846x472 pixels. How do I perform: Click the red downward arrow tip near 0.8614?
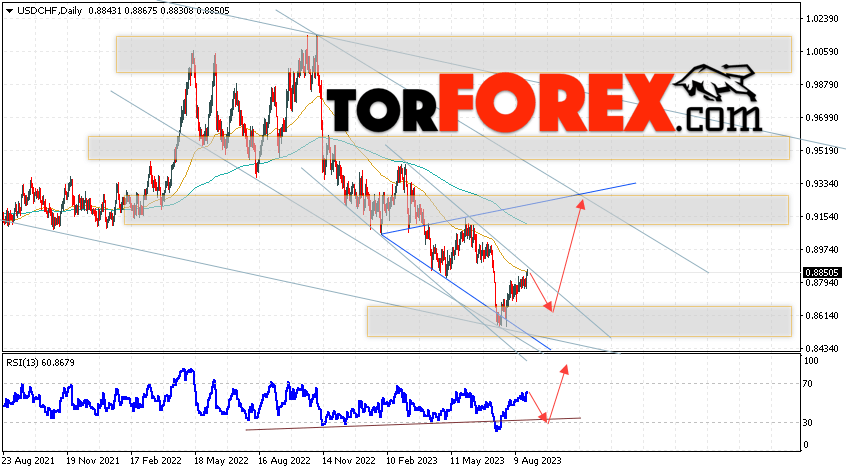(549, 307)
